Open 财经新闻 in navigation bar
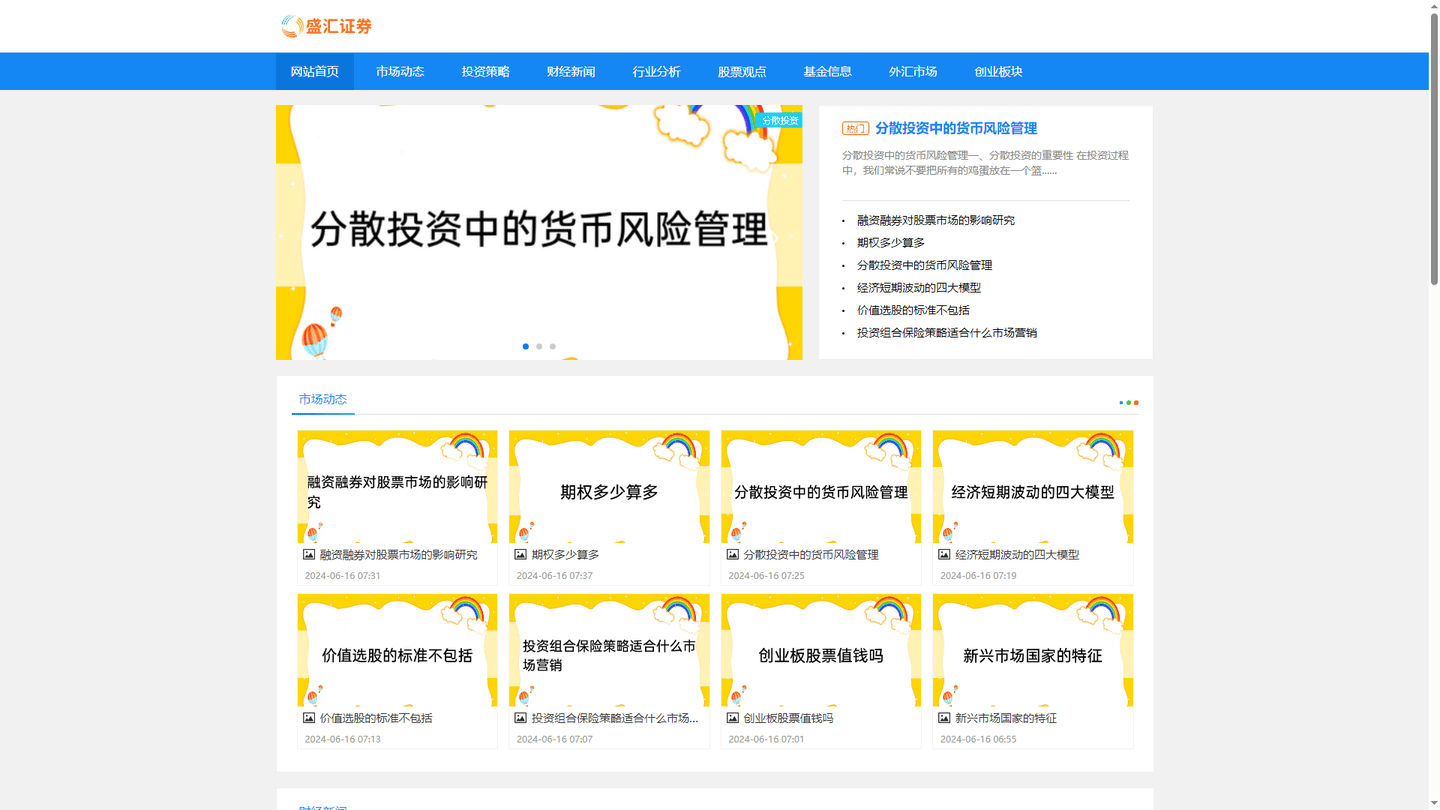The image size is (1440, 810). click(571, 72)
